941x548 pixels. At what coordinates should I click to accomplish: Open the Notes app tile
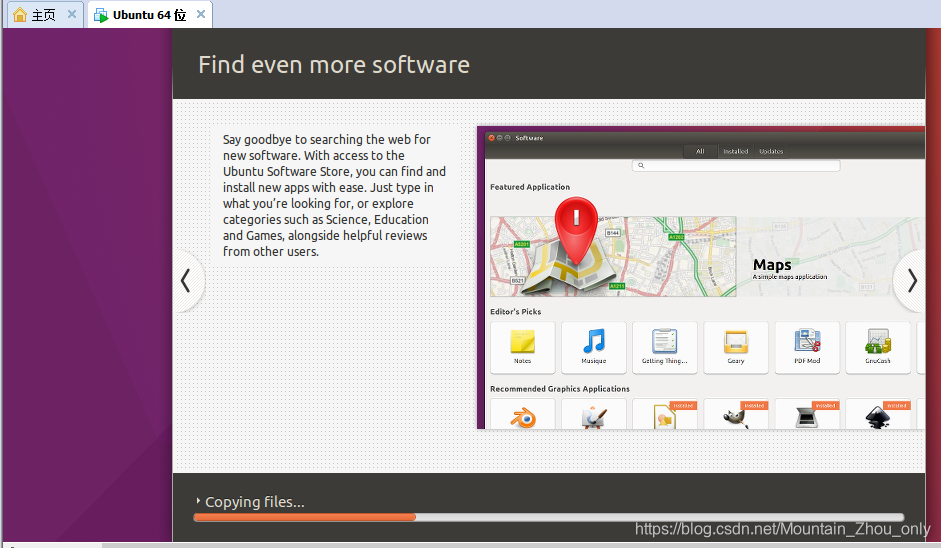click(522, 348)
